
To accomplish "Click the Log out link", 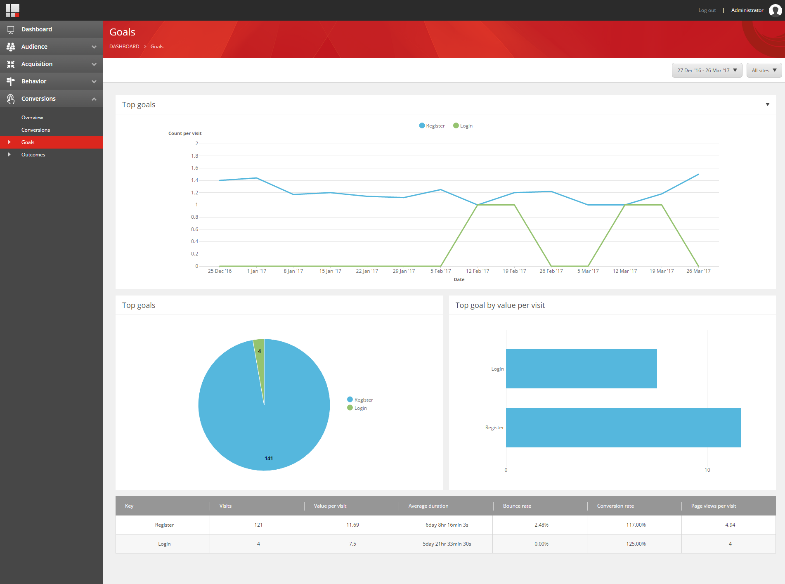I will (x=707, y=11).
